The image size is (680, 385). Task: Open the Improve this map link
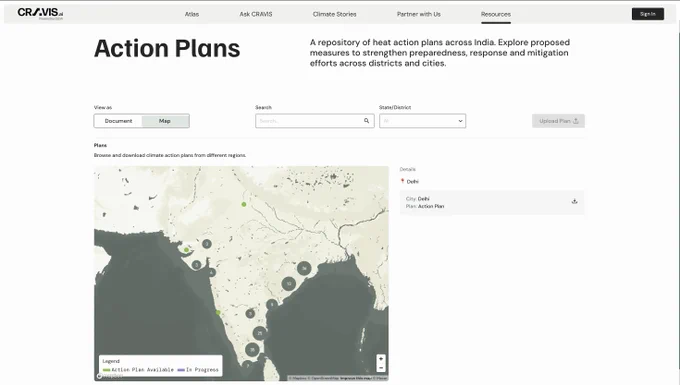356,378
